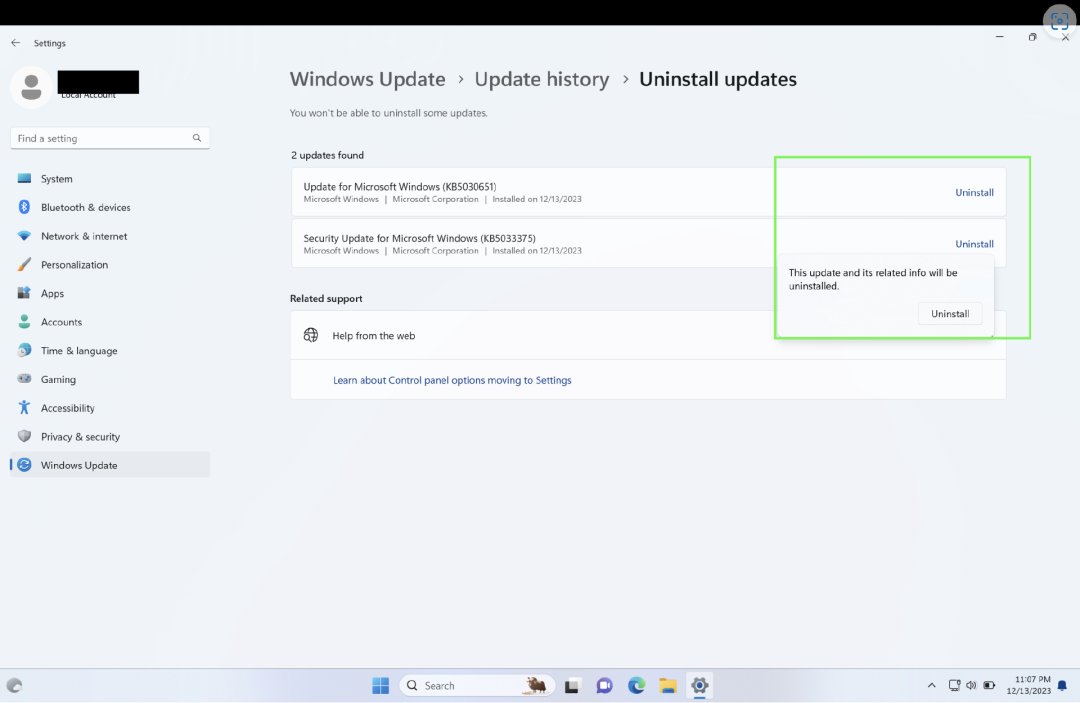1080x703 pixels.
Task: Go to Time & language settings
Action: 110,350
